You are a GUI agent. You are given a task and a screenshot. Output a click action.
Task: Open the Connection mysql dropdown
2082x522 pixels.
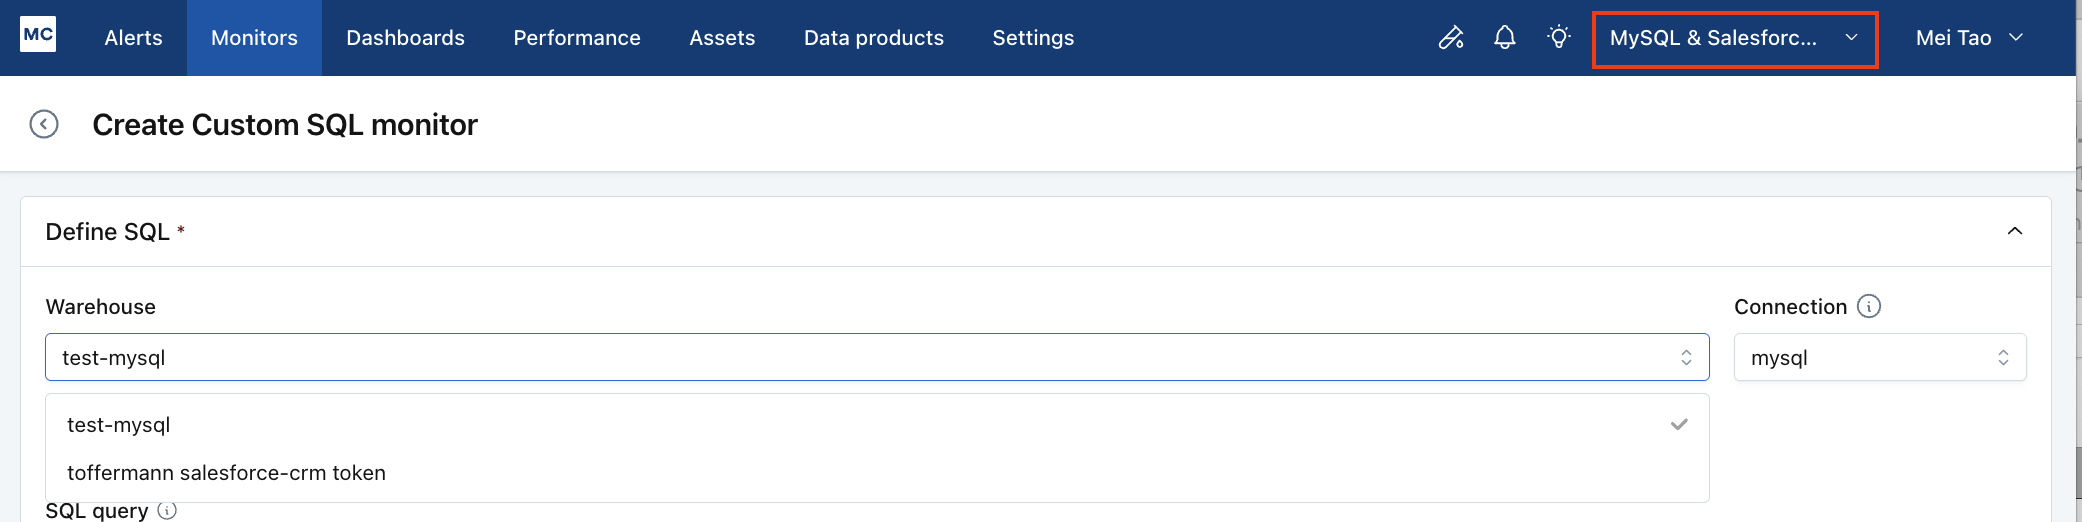pos(1880,357)
